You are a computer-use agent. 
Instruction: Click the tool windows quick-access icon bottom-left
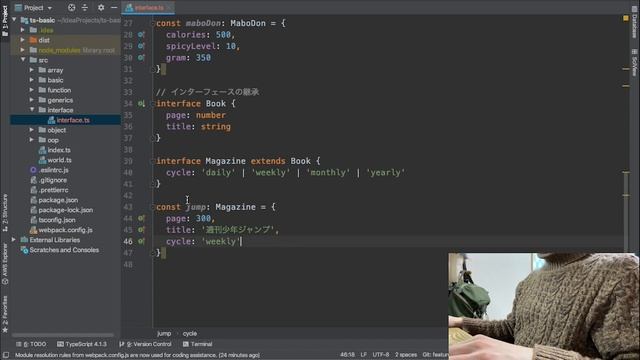click(6, 355)
